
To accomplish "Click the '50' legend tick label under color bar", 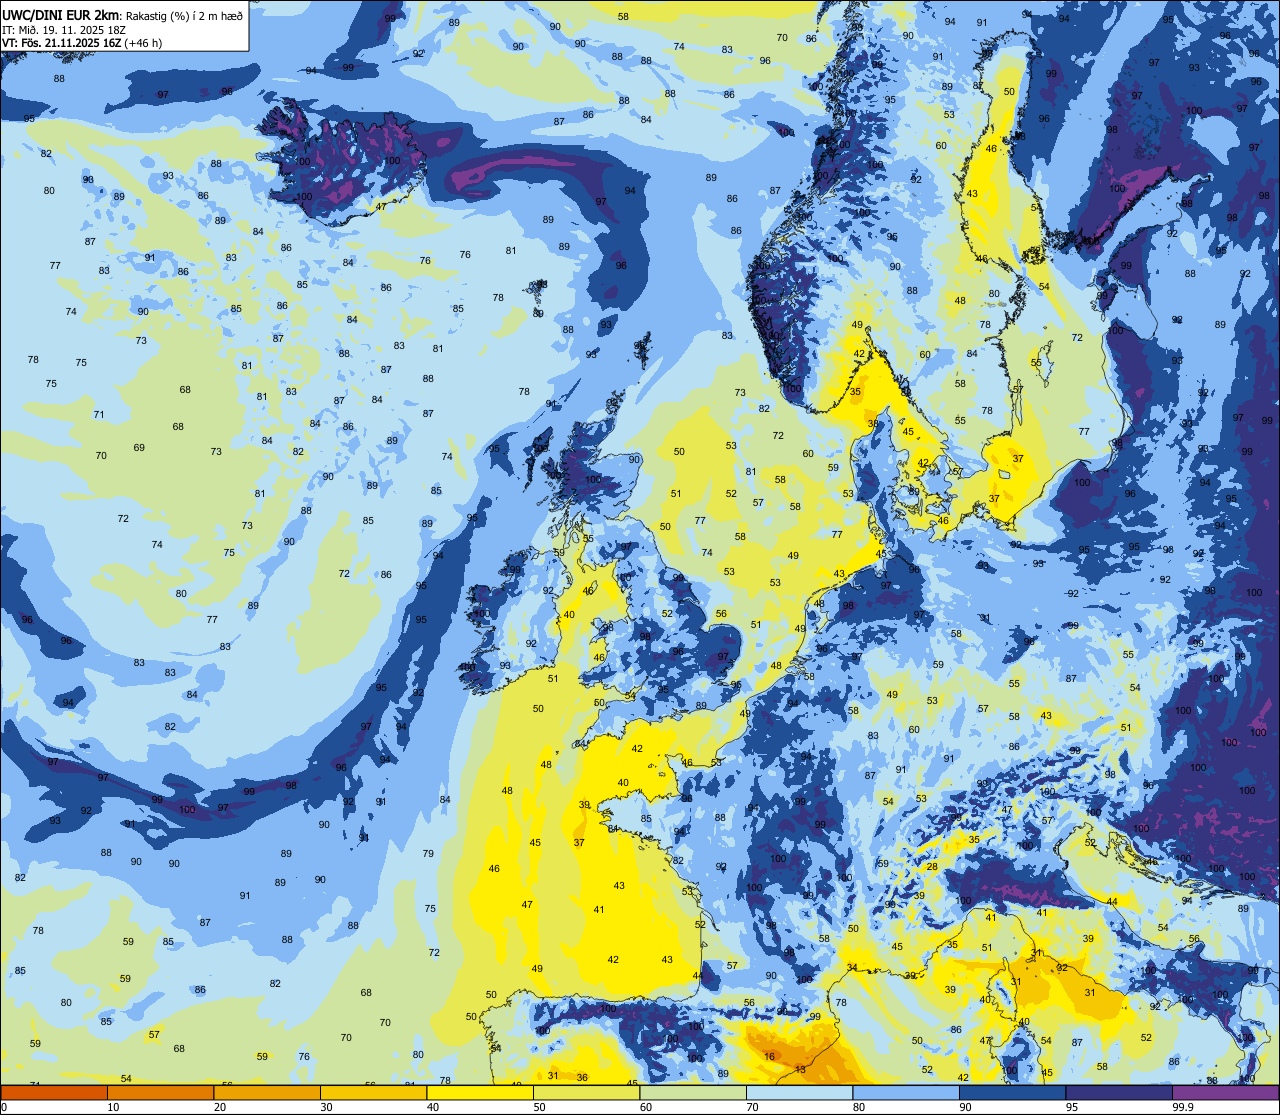I will tap(541, 1107).
